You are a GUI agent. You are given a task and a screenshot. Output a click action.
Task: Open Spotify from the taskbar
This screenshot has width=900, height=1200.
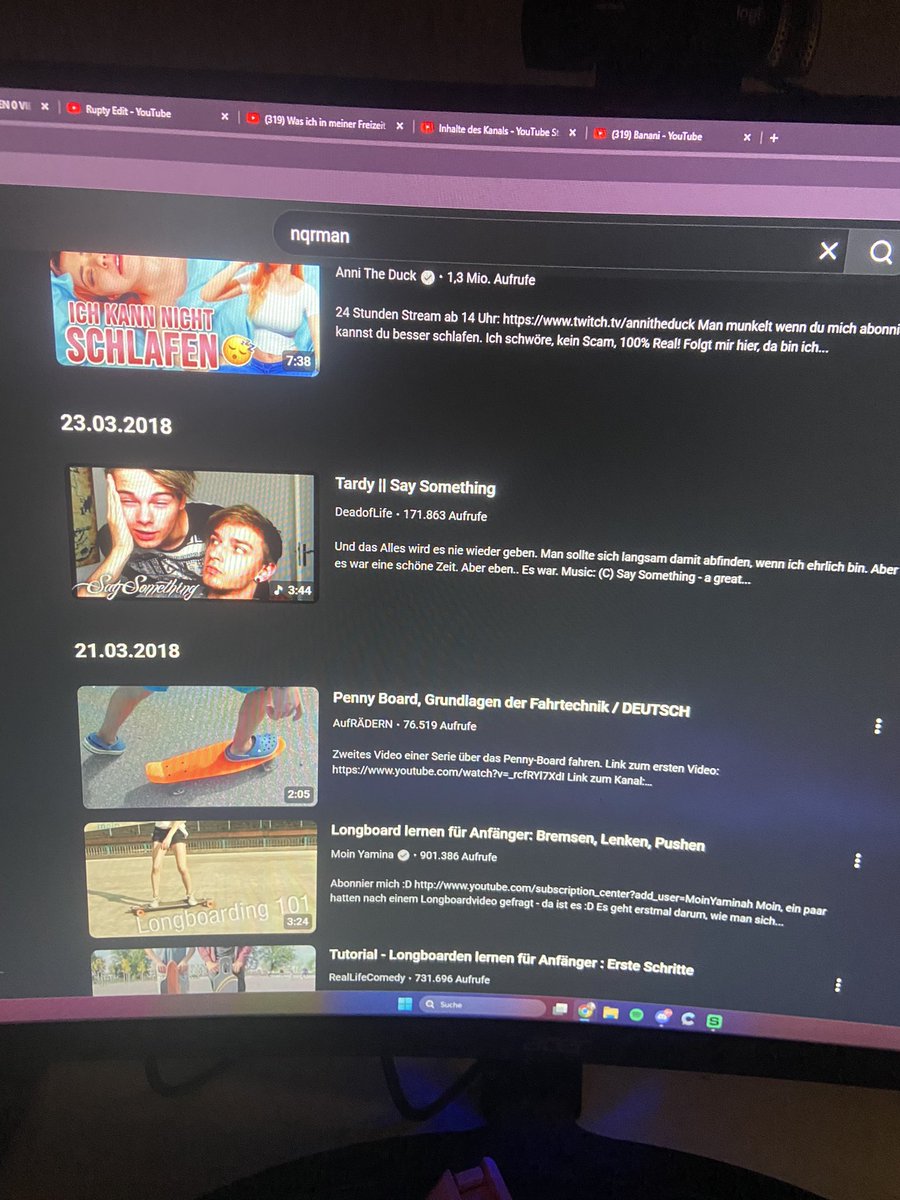coord(637,1015)
